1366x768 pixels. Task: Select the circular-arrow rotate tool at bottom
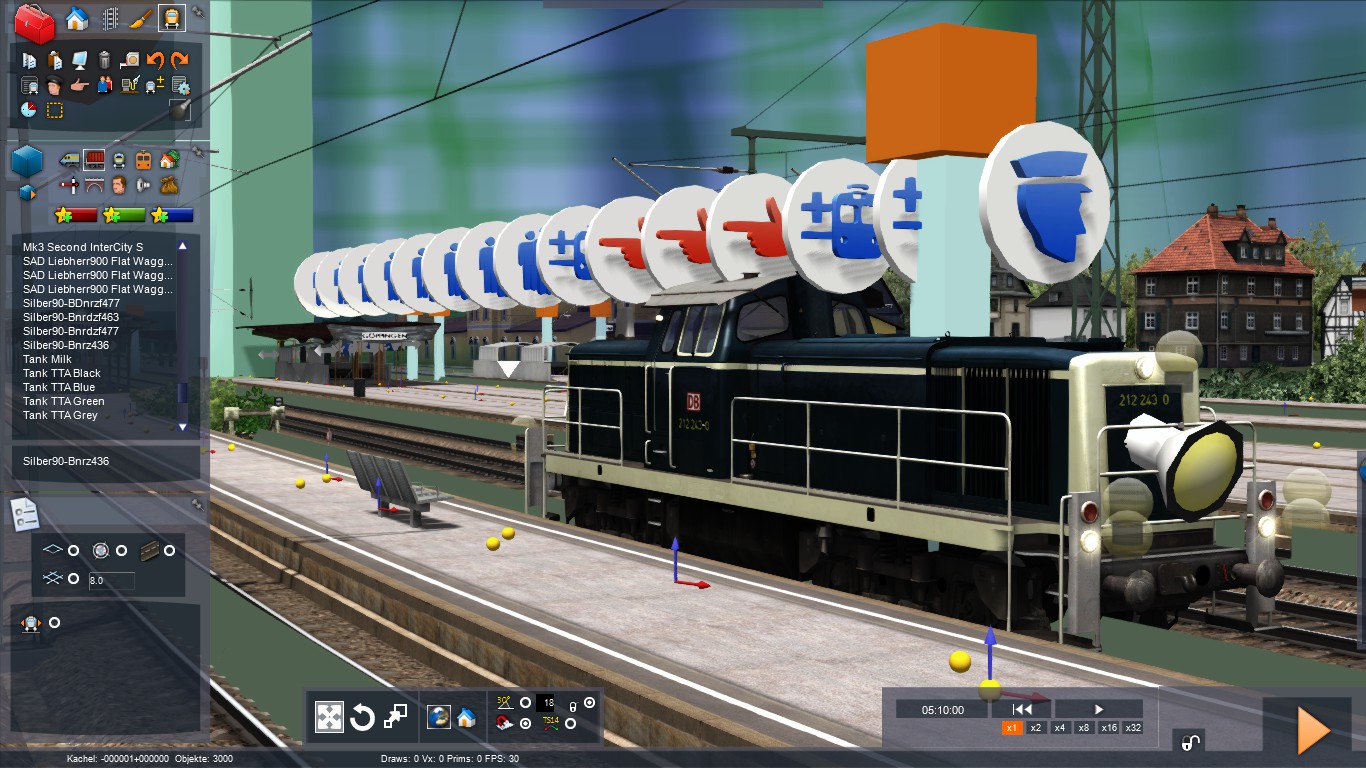pos(362,717)
